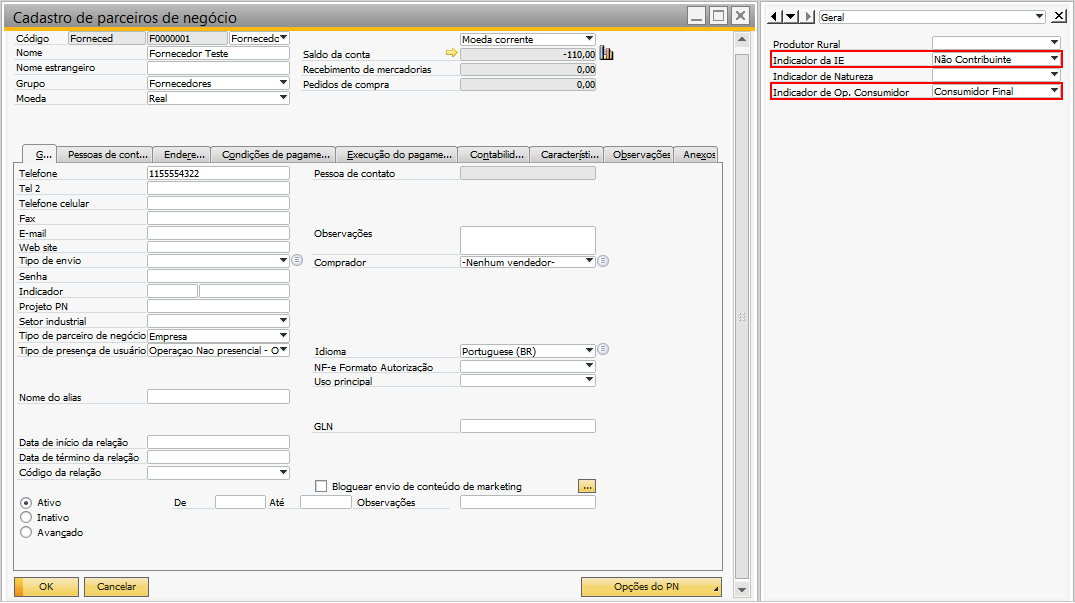Click the ellipsis button beside marketing content block
Screen dimensions: 1075x603
pyautogui.click(x=587, y=486)
